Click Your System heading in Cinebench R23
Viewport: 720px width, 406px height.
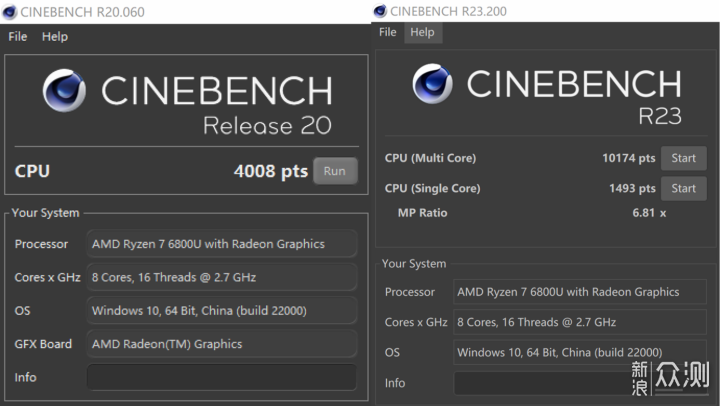click(414, 264)
